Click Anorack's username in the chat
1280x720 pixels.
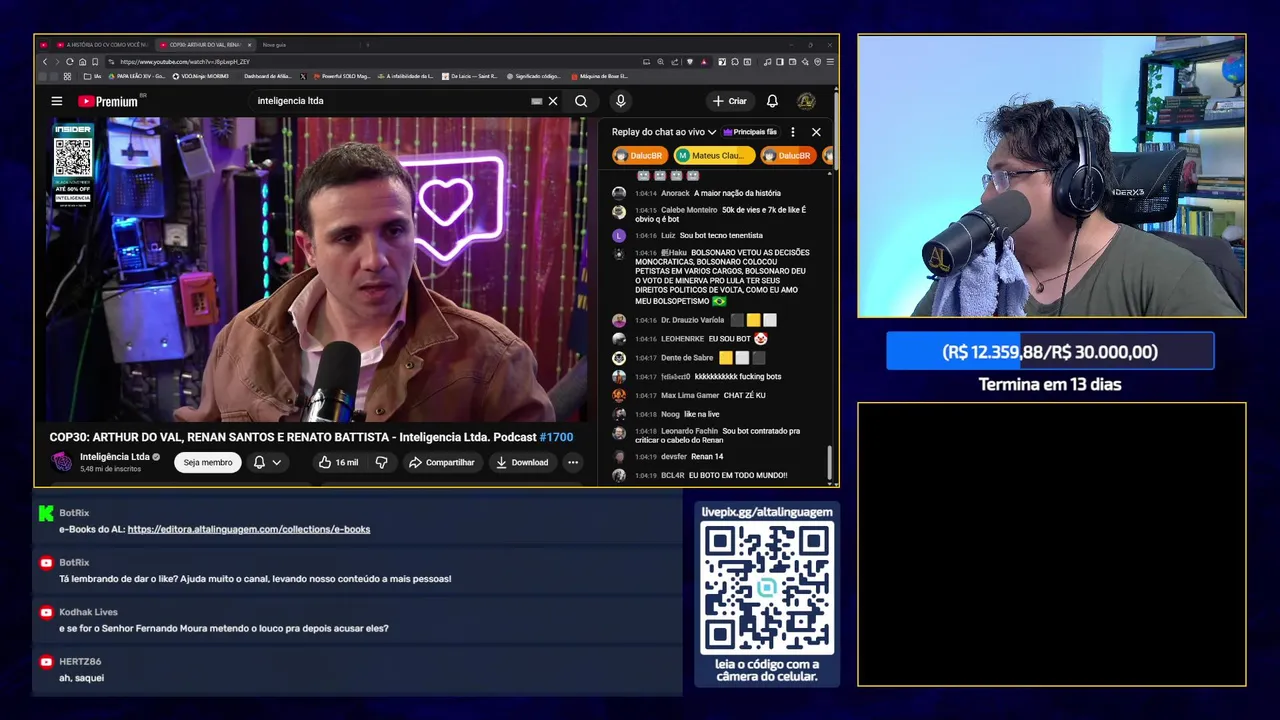pos(675,193)
